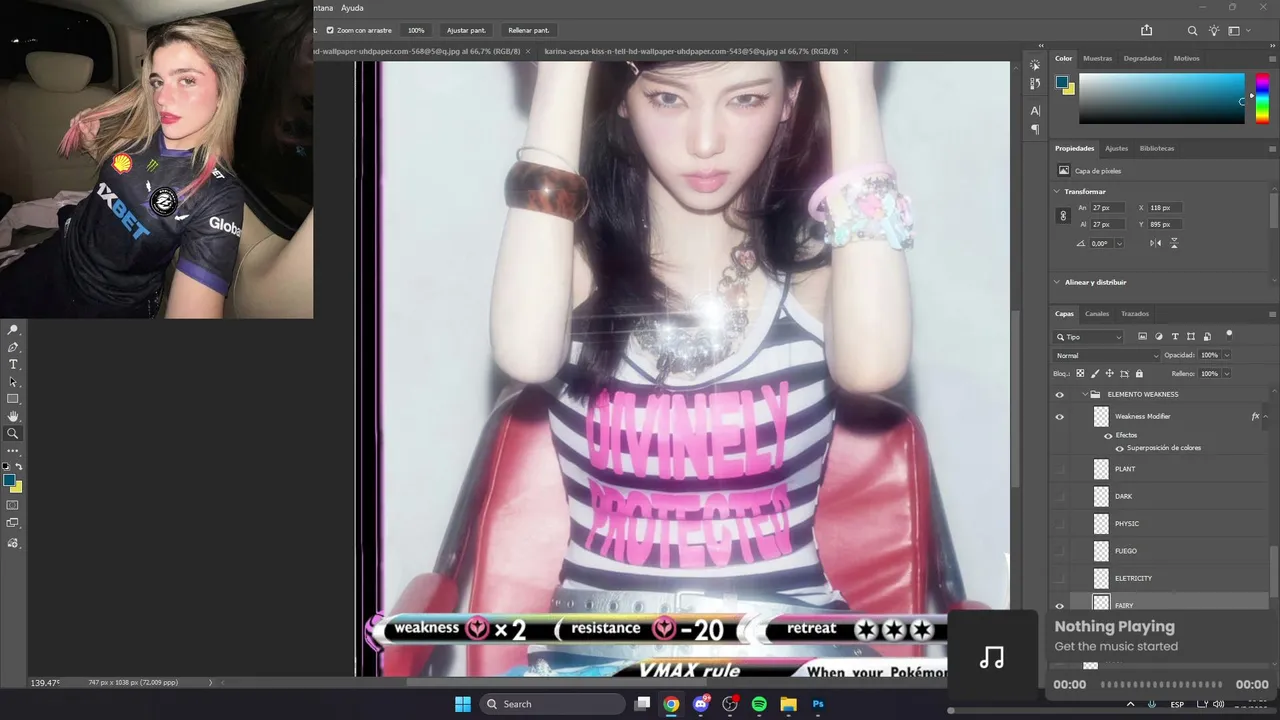Open the Ayuda menu
1280x720 pixels.
352,8
